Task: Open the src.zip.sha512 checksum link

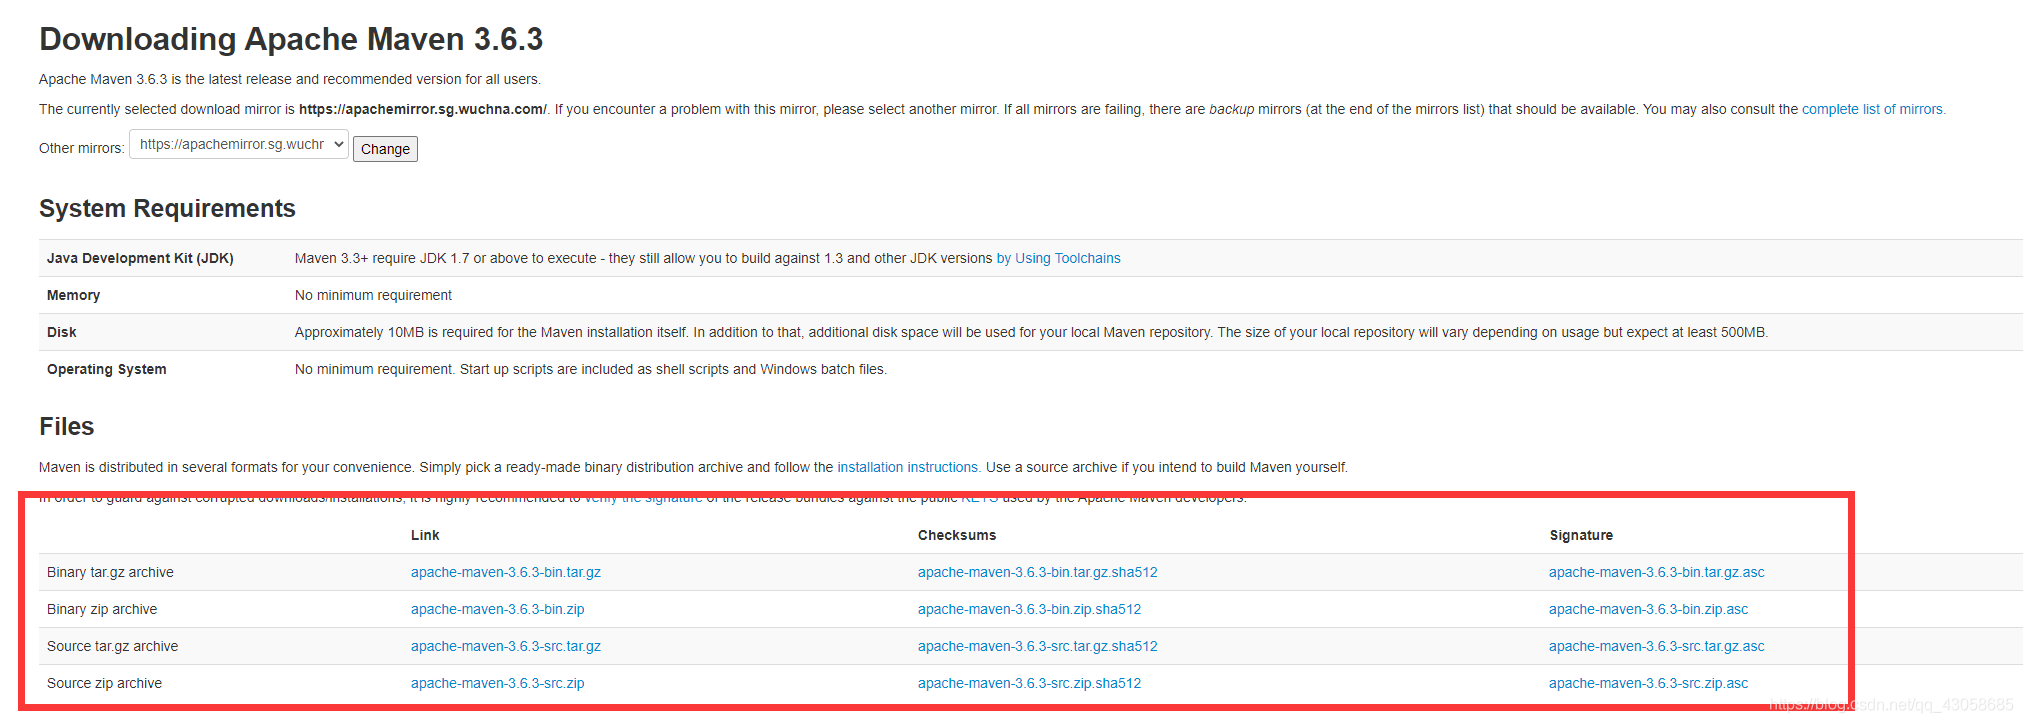Action: tap(1030, 683)
